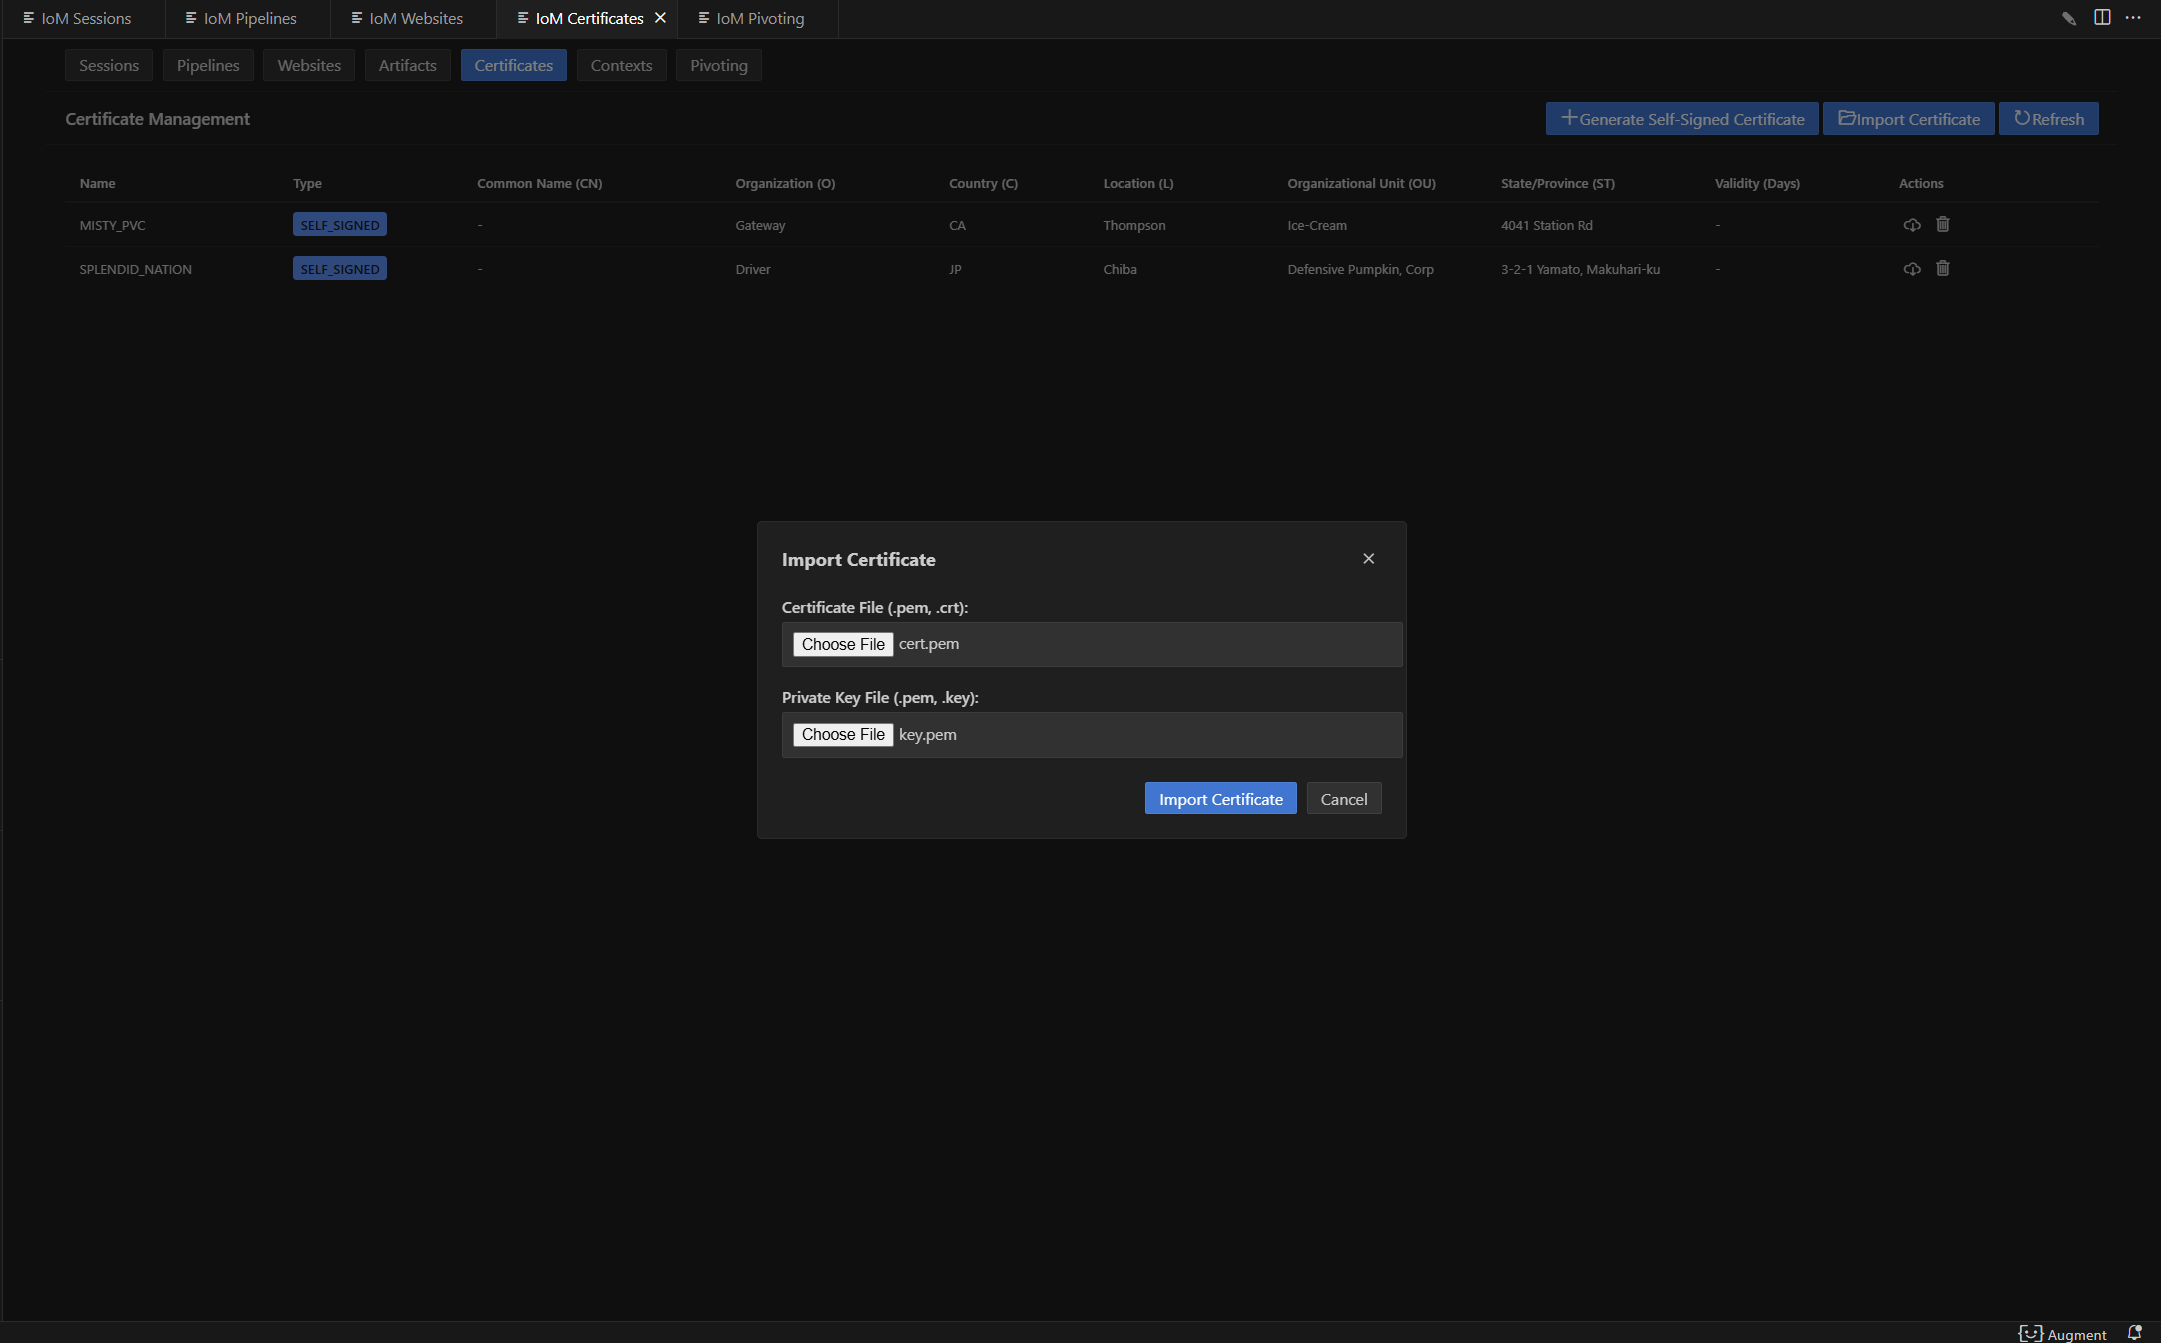Switch to the IoM Sessions editor tab

[84, 18]
